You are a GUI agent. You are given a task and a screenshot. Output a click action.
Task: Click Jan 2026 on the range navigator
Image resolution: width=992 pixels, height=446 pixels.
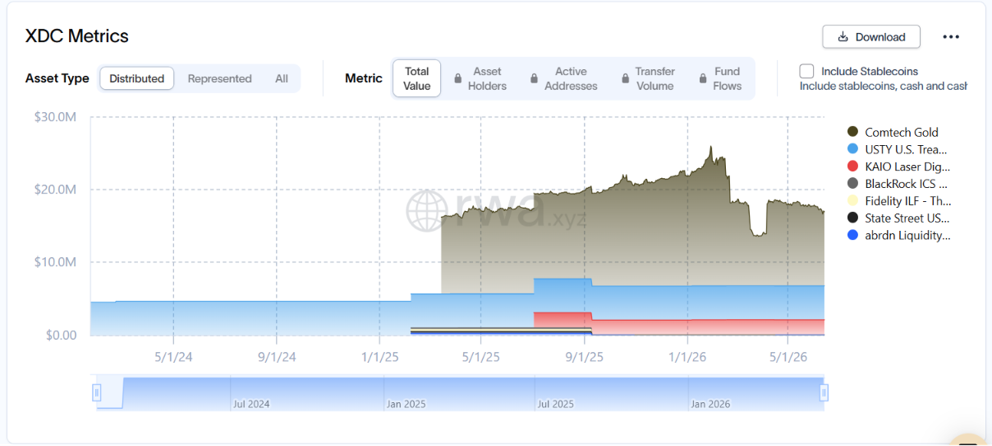[710, 404]
